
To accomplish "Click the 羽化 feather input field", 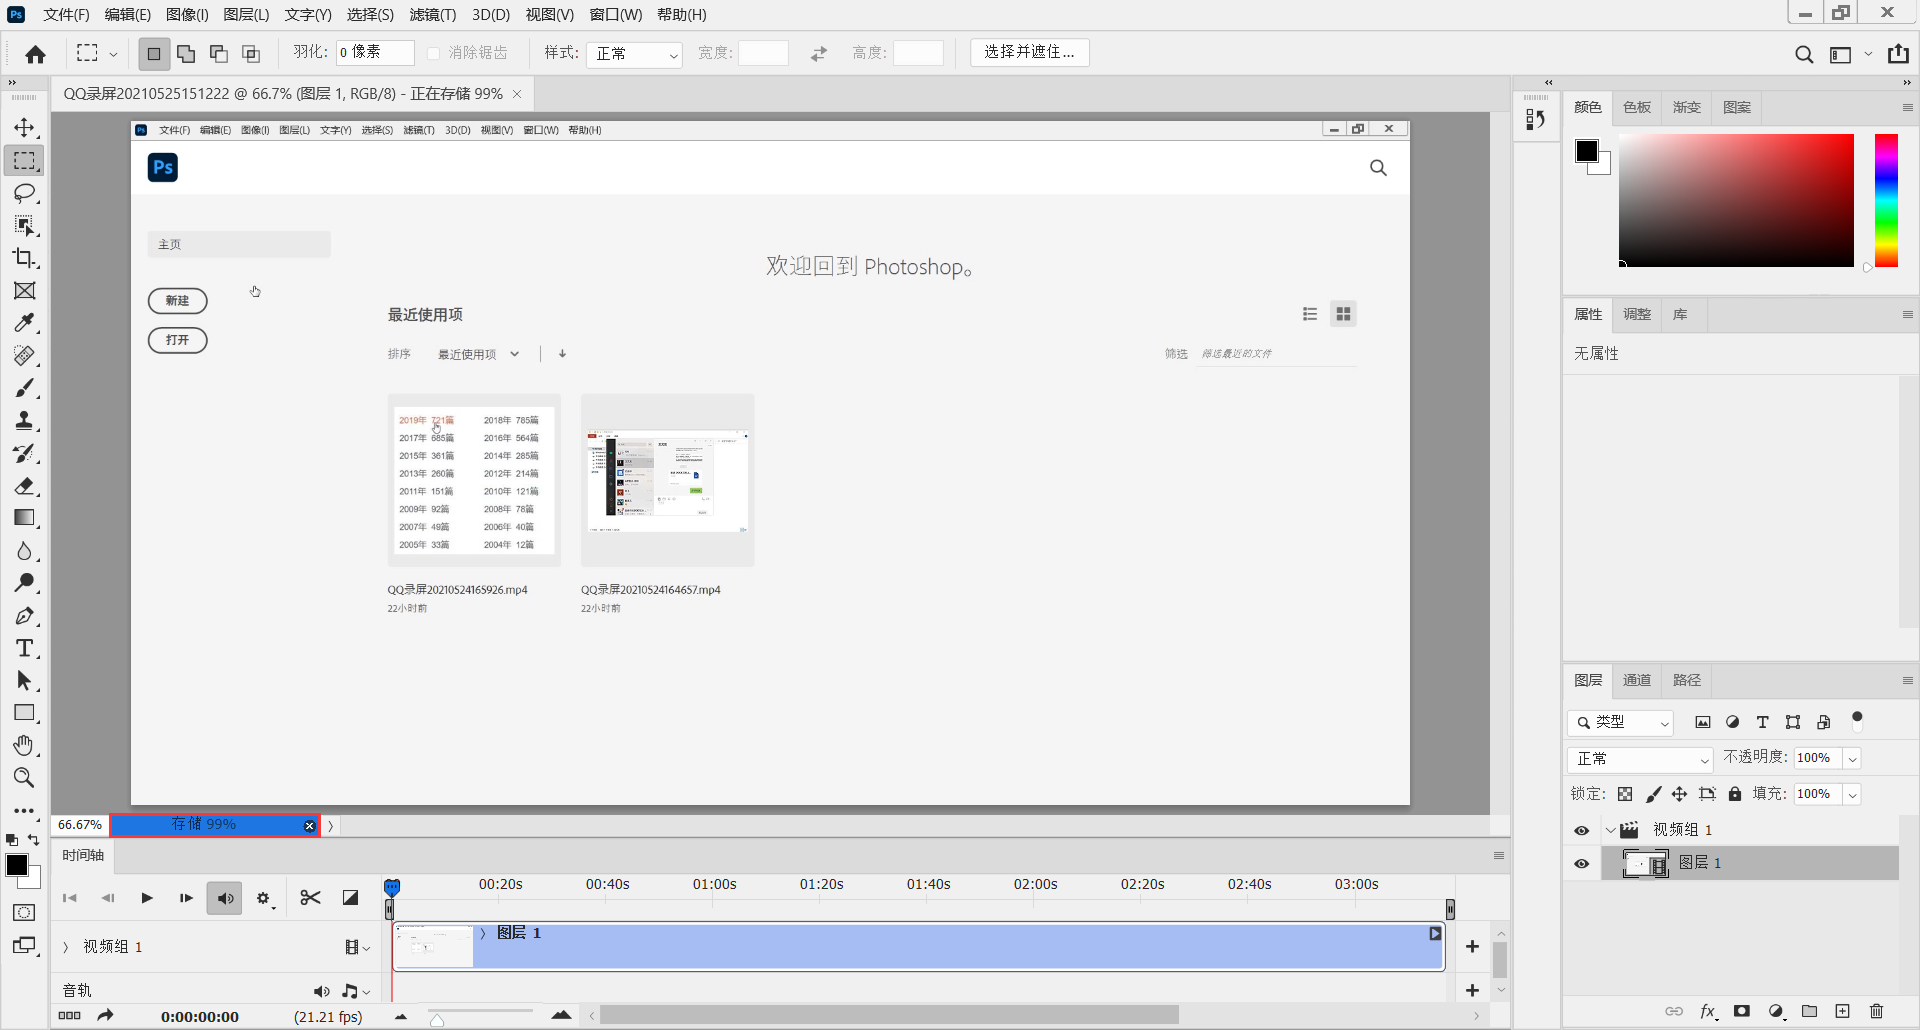I will point(375,52).
